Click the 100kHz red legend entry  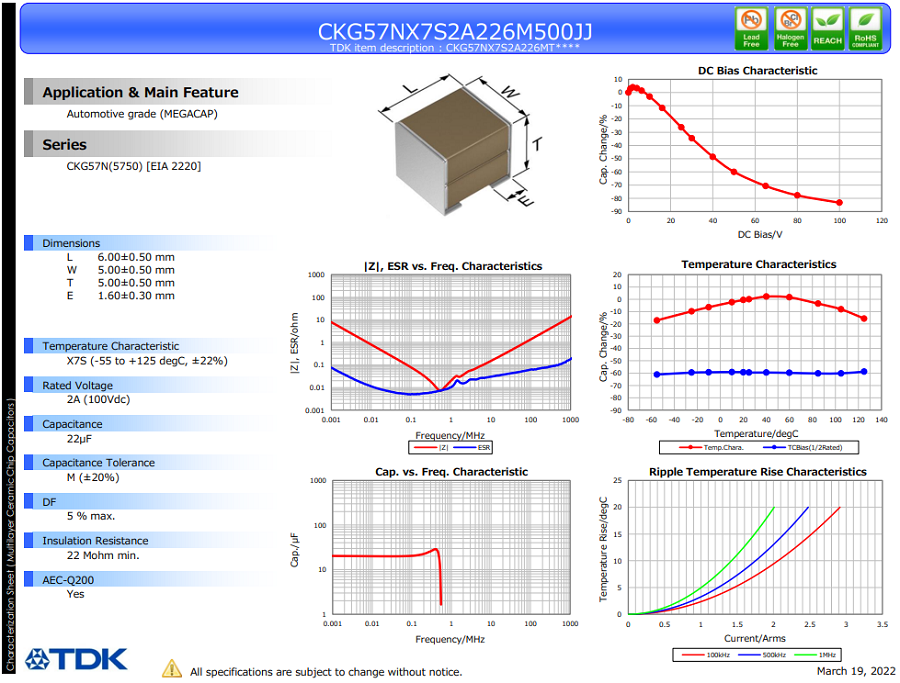pos(705,654)
